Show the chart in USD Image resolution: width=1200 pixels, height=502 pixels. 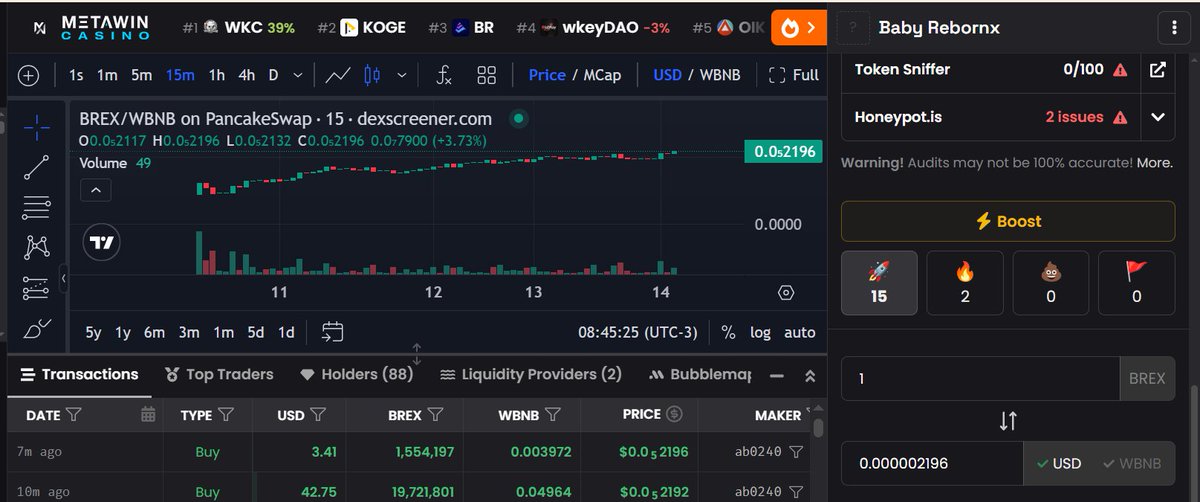pos(667,75)
